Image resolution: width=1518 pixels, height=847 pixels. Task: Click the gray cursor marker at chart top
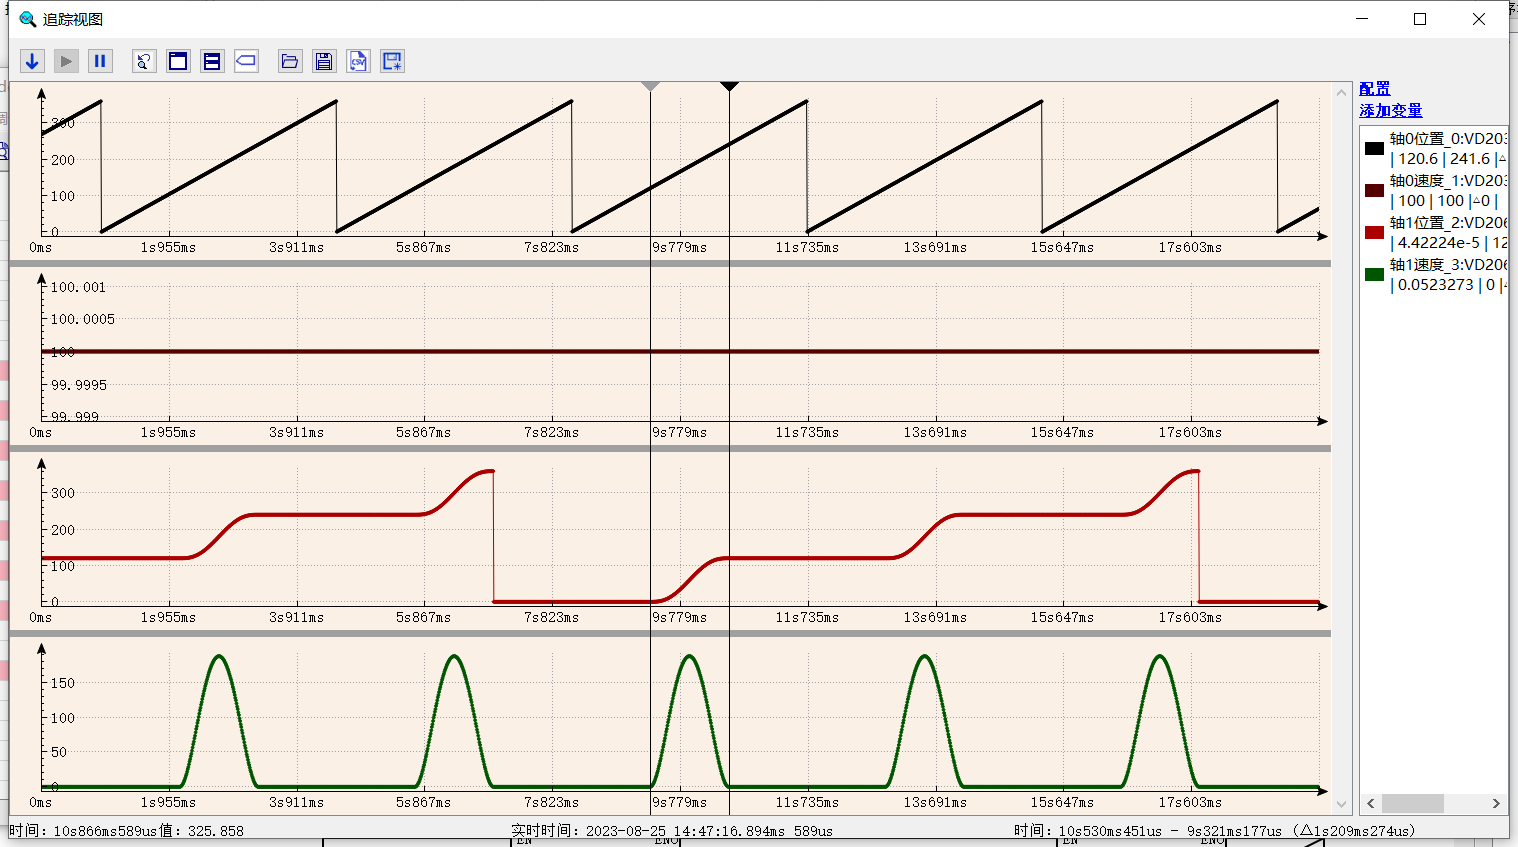coord(650,87)
